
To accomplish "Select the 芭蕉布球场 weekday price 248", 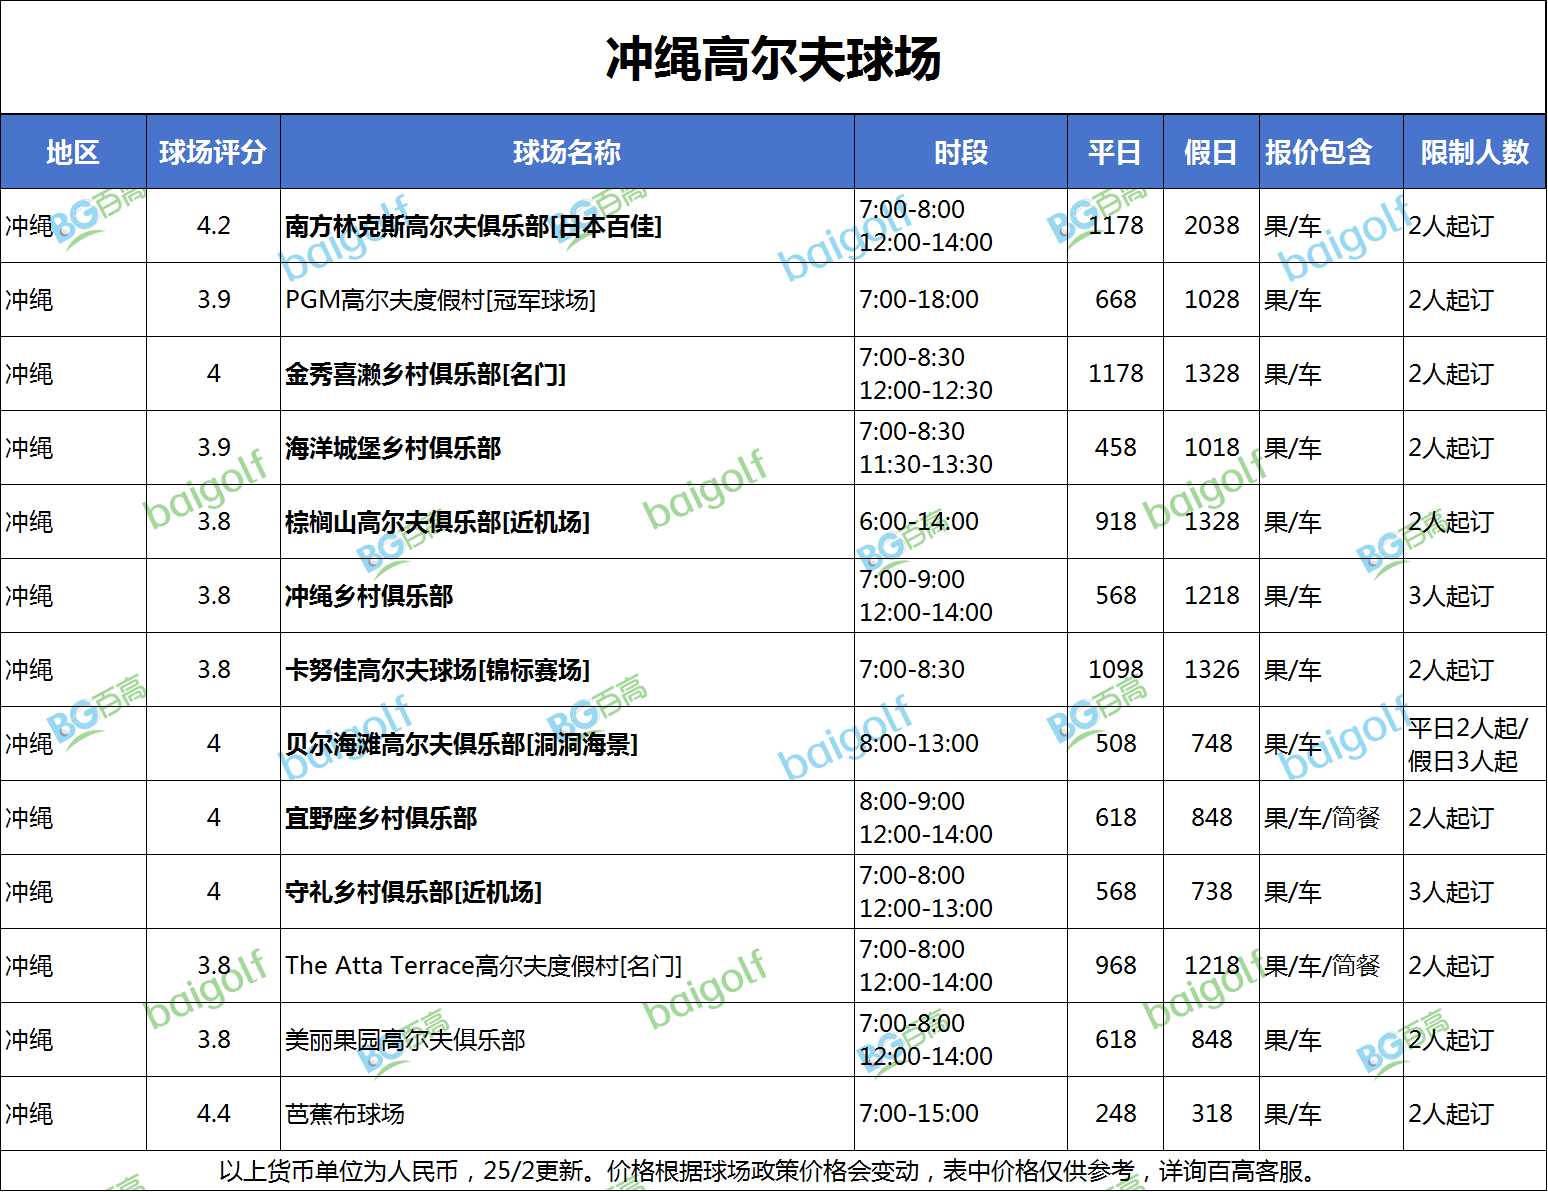I will (1115, 1114).
